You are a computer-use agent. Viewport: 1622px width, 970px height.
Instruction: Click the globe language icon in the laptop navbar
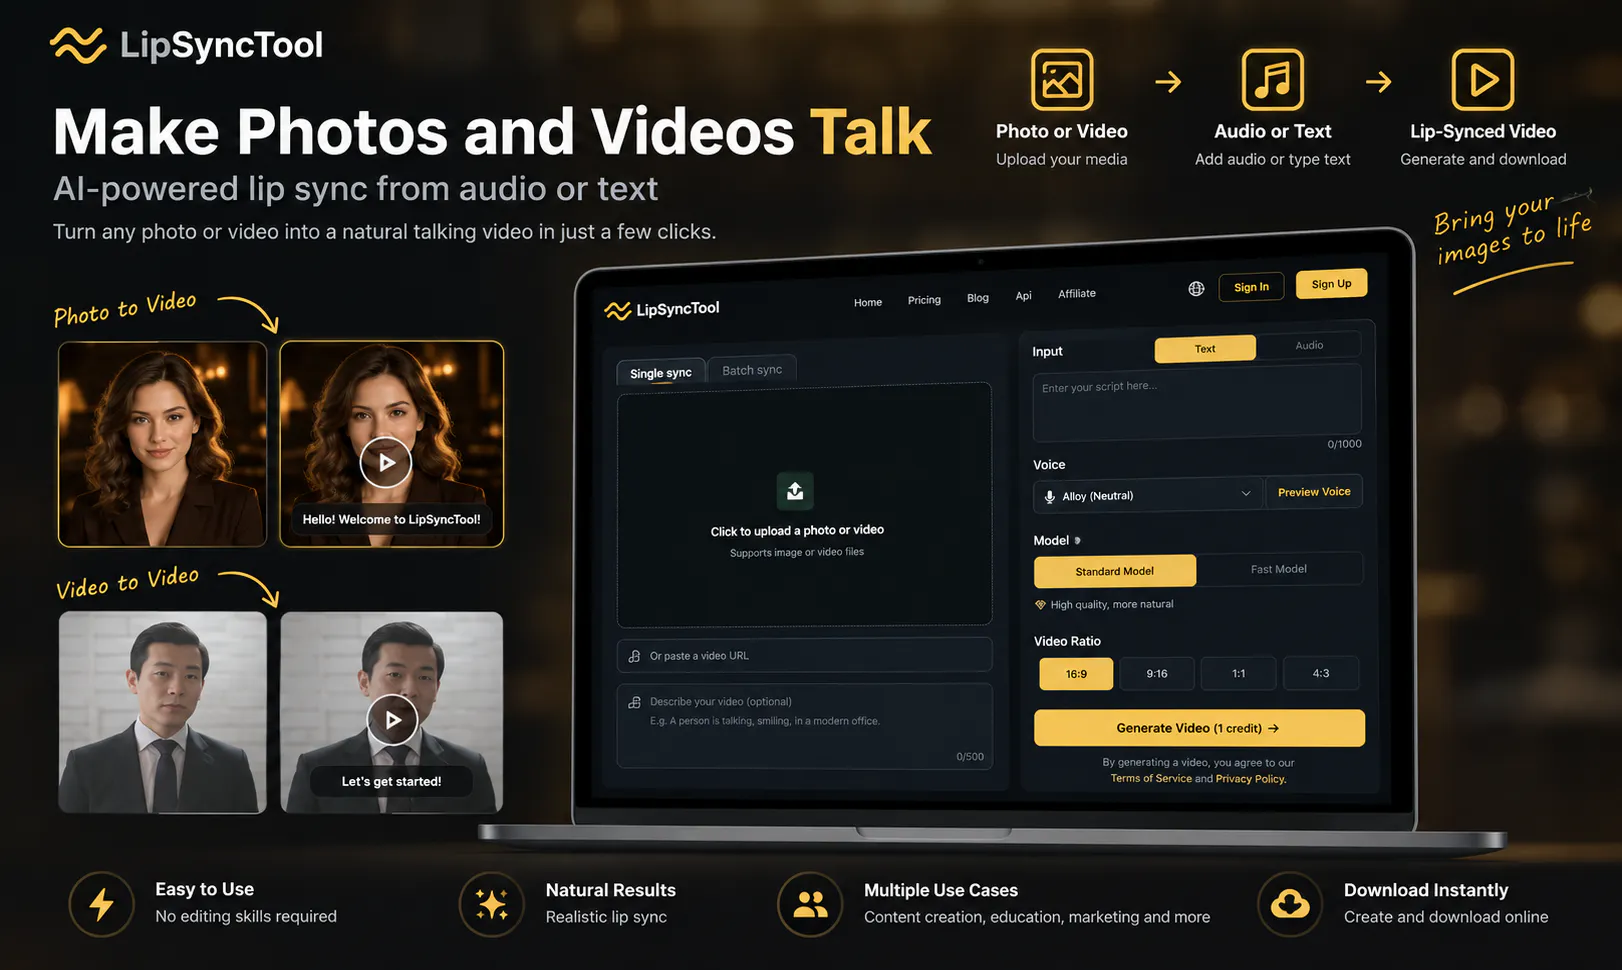[x=1196, y=289]
